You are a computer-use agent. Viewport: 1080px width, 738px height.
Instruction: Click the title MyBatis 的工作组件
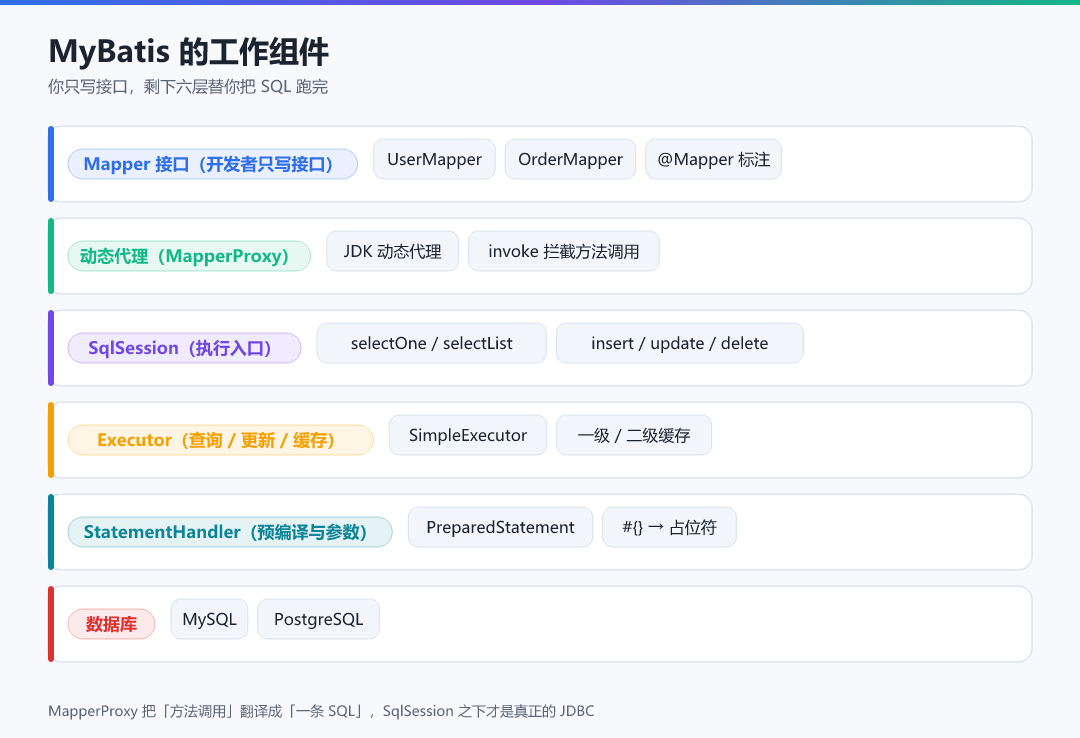pyautogui.click(x=189, y=52)
